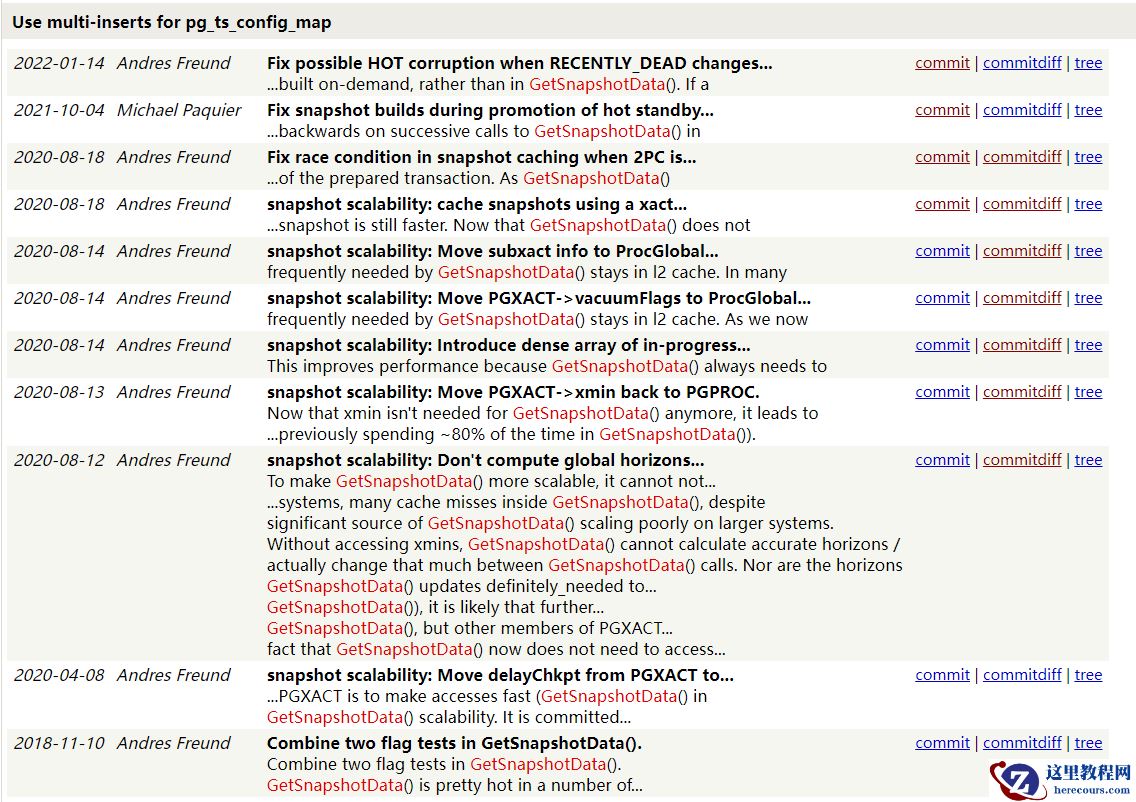View the commitdiff for Michael Paquier's 2021-10-04 commit
Image resolution: width=1136 pixels, height=802 pixels.
point(1021,109)
